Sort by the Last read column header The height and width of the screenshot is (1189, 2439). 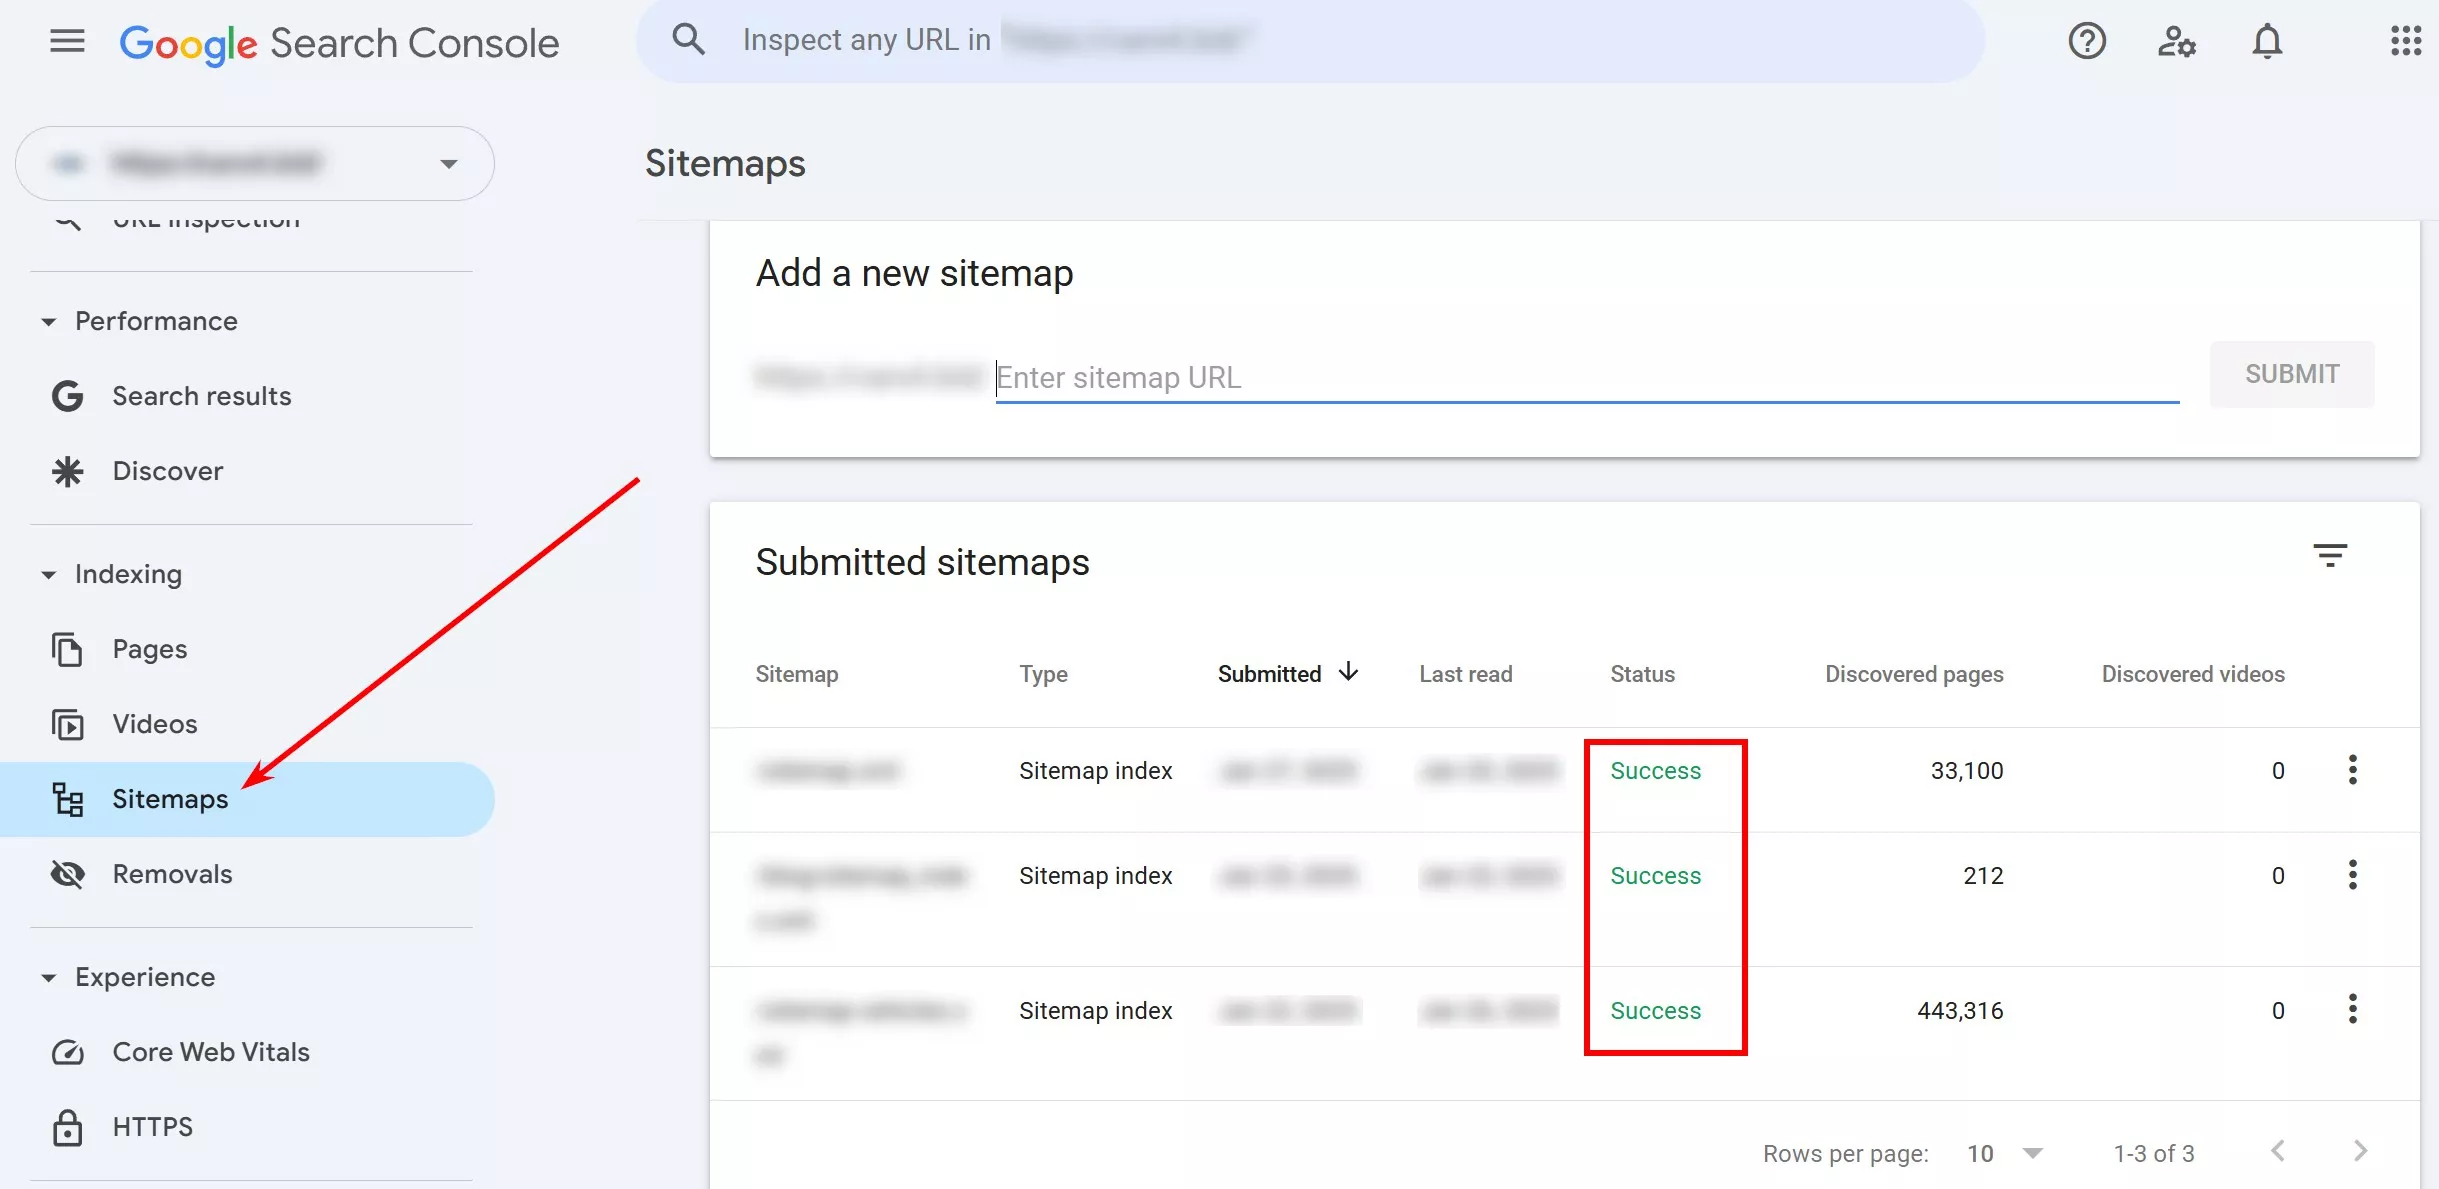(x=1466, y=674)
